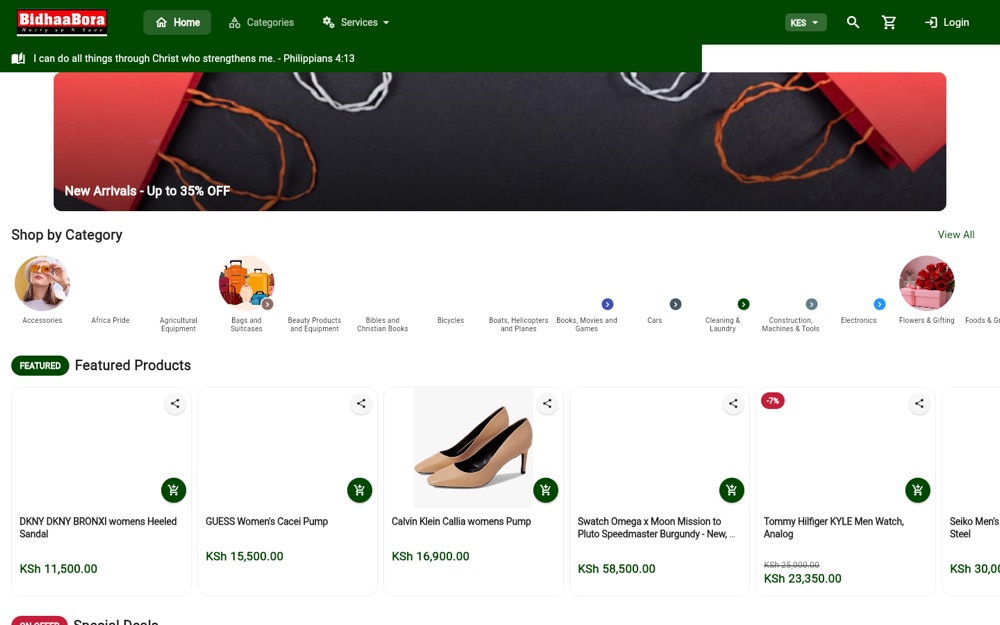Go to Home in navigation bar
The height and width of the screenshot is (625, 1000).
tap(177, 22)
